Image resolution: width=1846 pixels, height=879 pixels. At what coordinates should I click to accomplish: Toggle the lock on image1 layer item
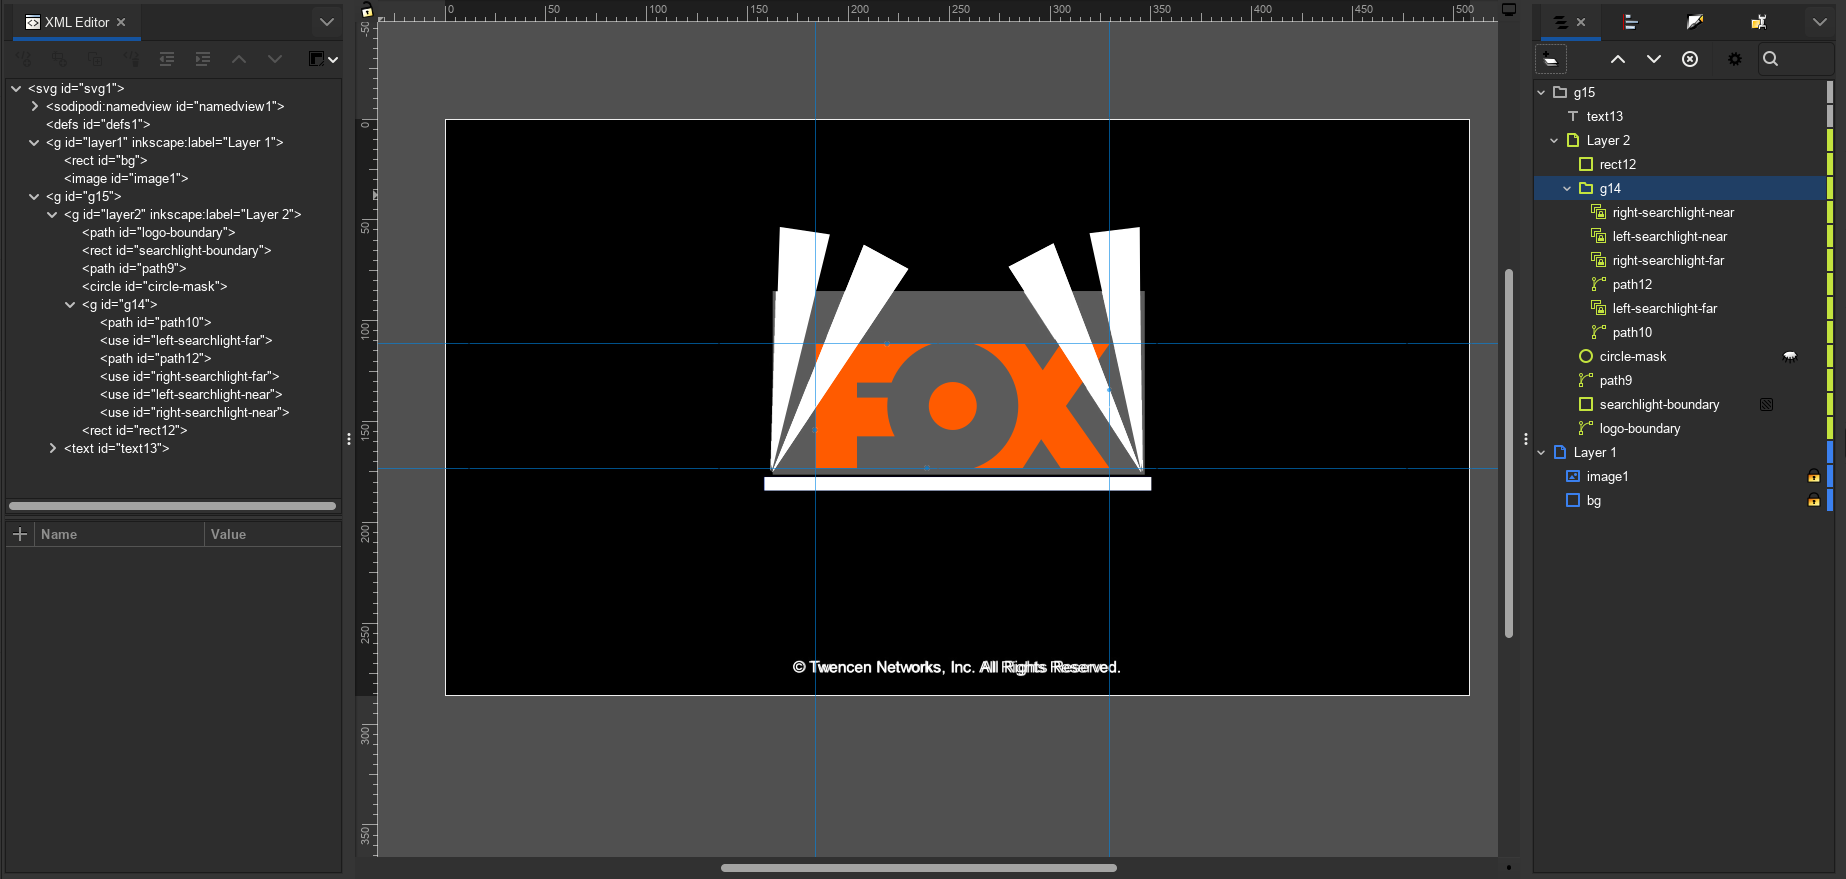[x=1814, y=477]
